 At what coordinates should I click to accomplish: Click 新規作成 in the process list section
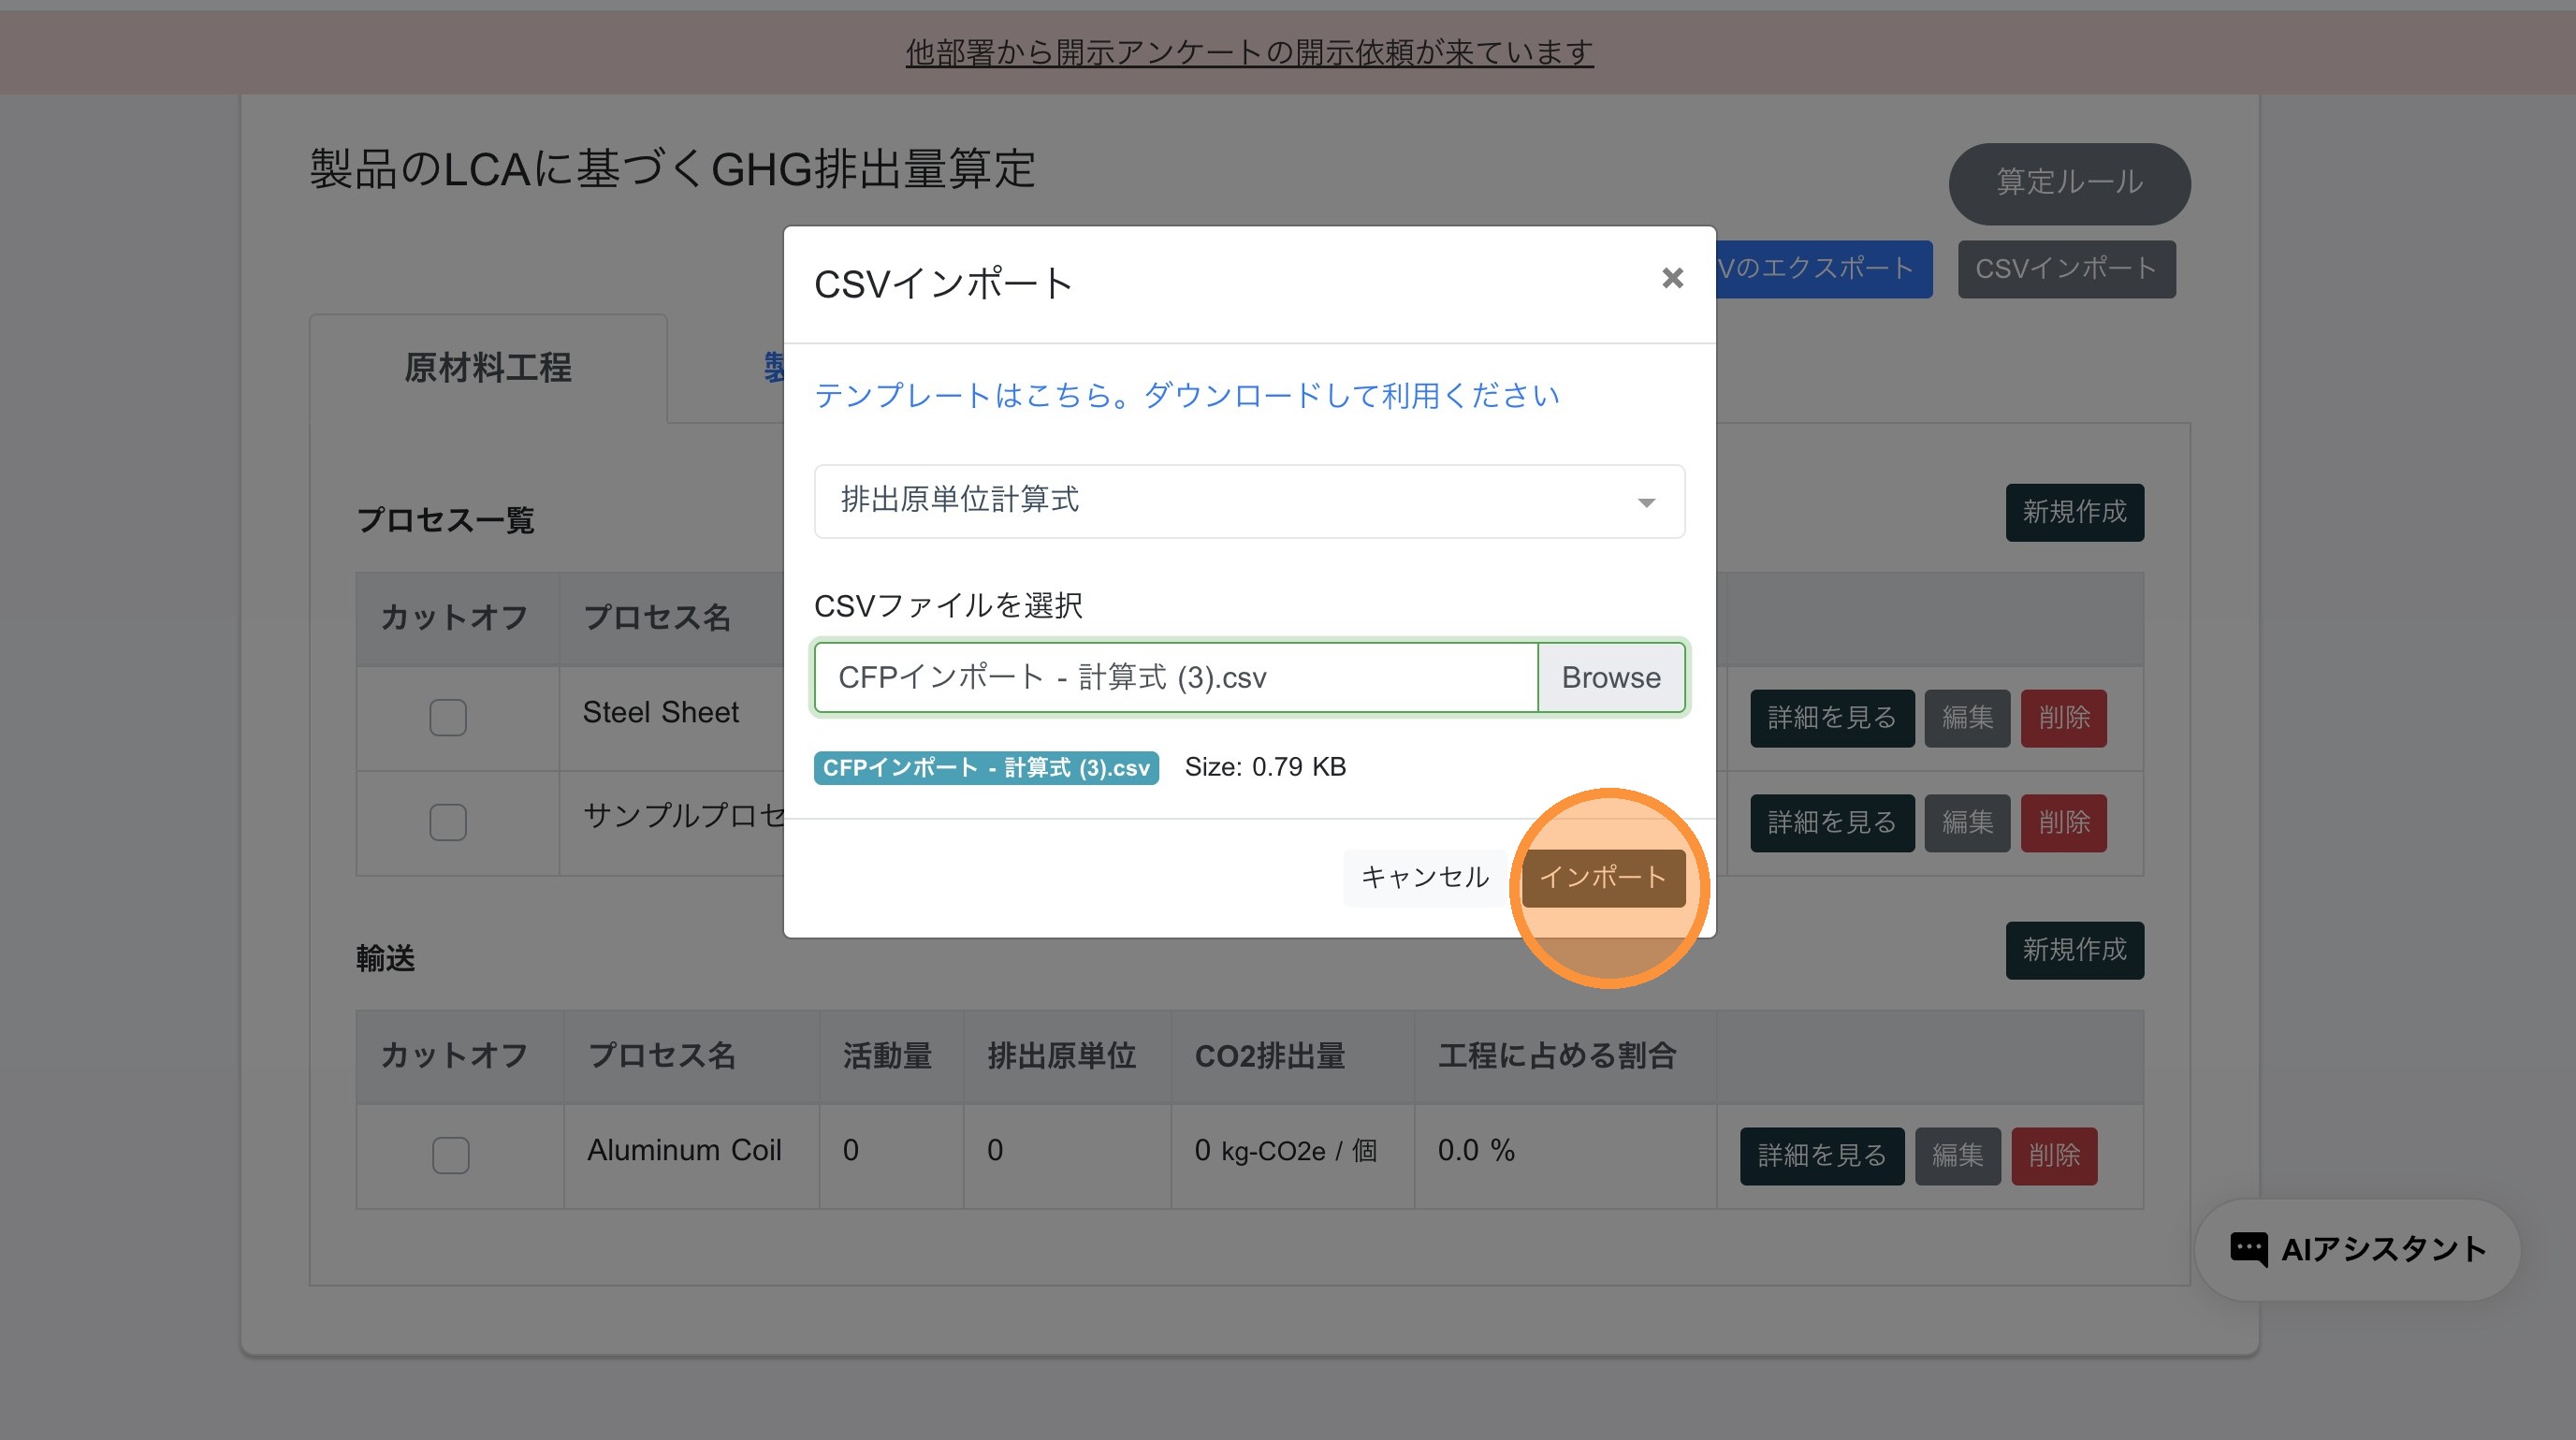[2074, 512]
